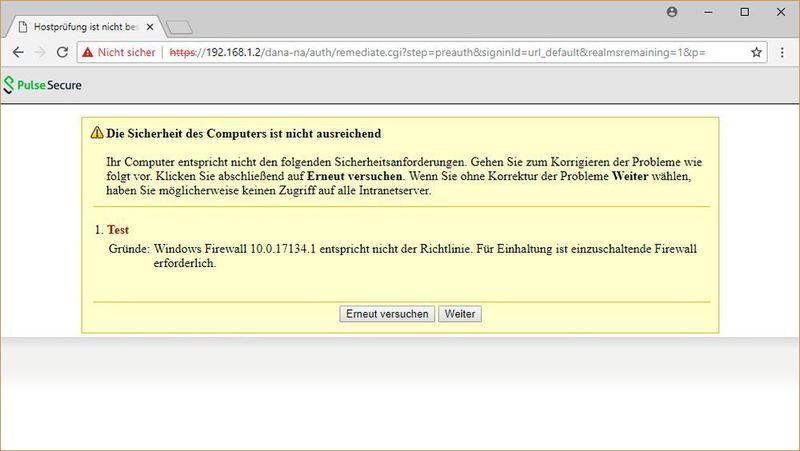Click the Pulse Secure logo
Viewport: 800px width, 451px height.
42,85
